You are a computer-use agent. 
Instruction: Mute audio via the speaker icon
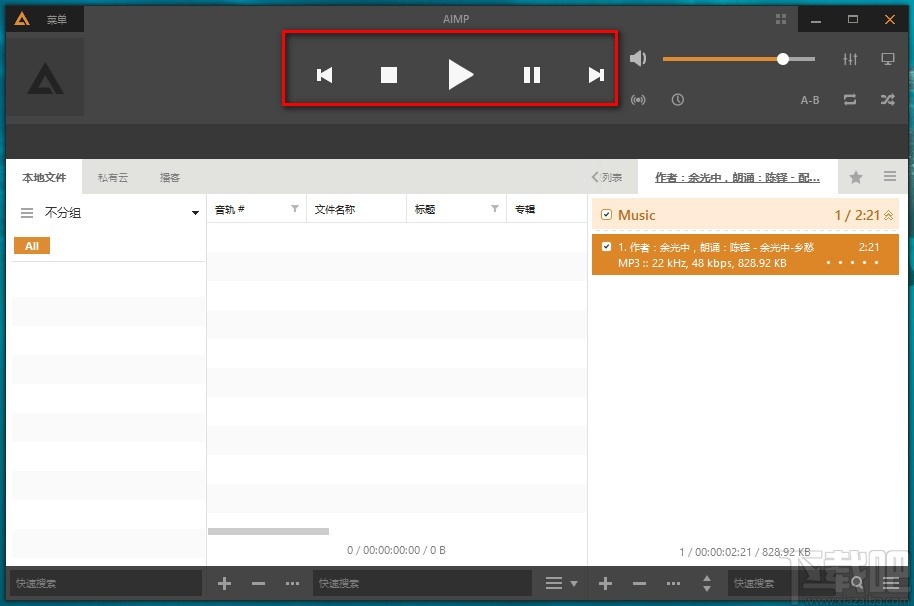click(638, 59)
